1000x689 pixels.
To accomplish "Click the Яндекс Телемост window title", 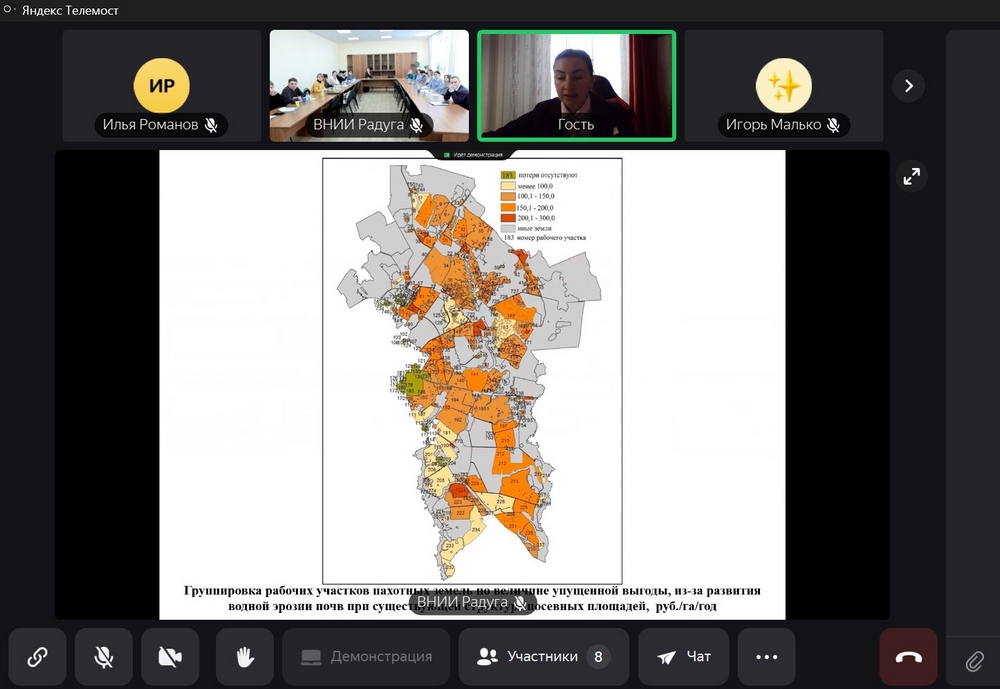I will (70, 10).
